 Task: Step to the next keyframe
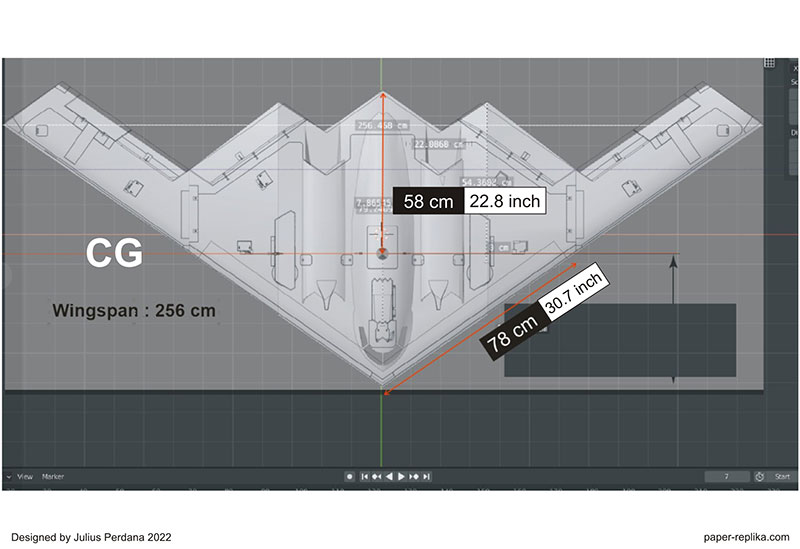coord(414,477)
